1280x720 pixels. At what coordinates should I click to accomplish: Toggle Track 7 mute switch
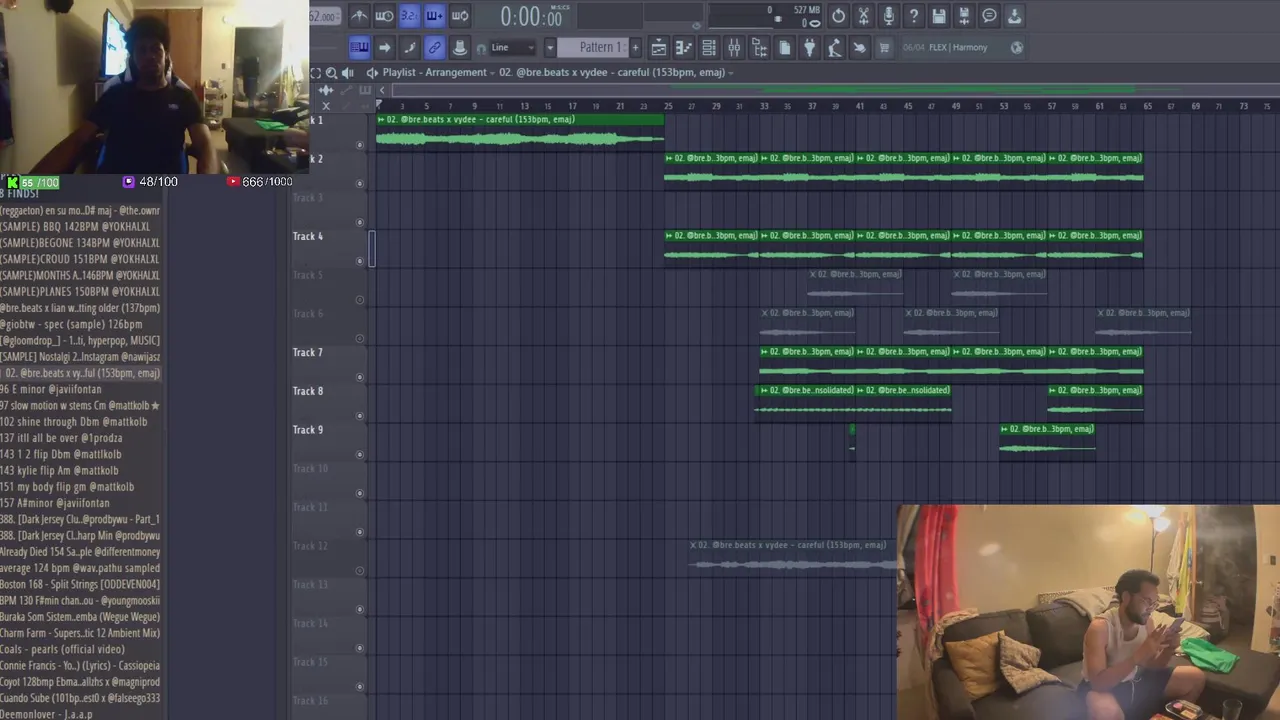click(x=360, y=377)
